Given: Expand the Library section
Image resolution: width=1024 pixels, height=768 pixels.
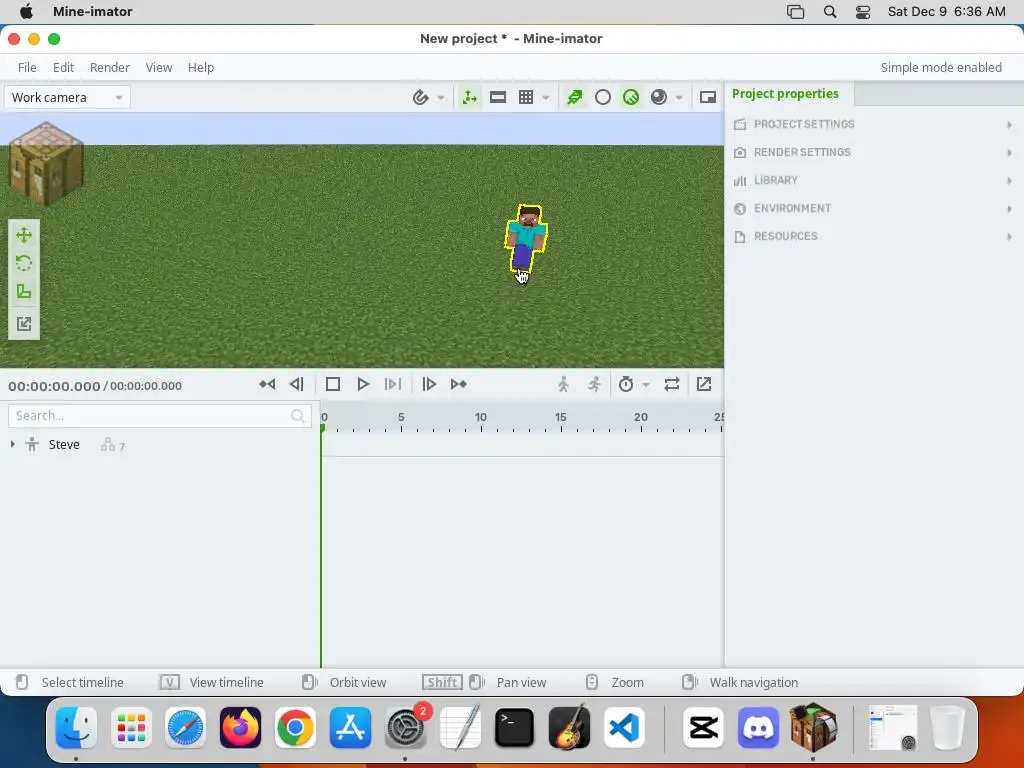Looking at the screenshot, I should (874, 180).
